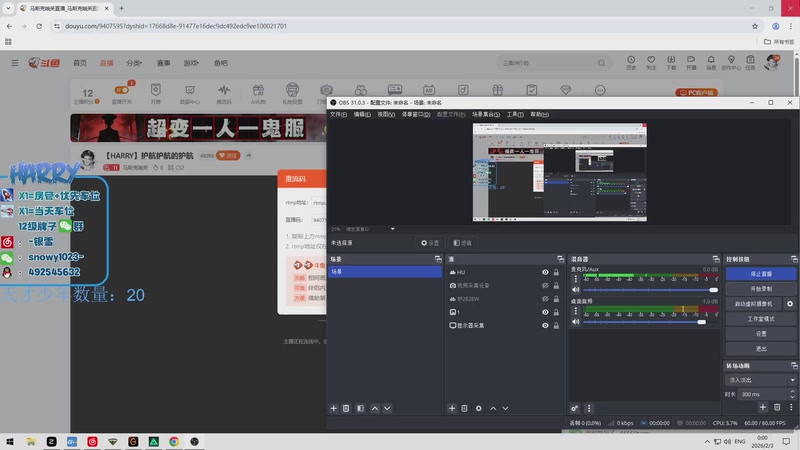The height and width of the screenshot is (450, 800).
Task: Click the orange PC客户端 button
Action: coord(696,92)
